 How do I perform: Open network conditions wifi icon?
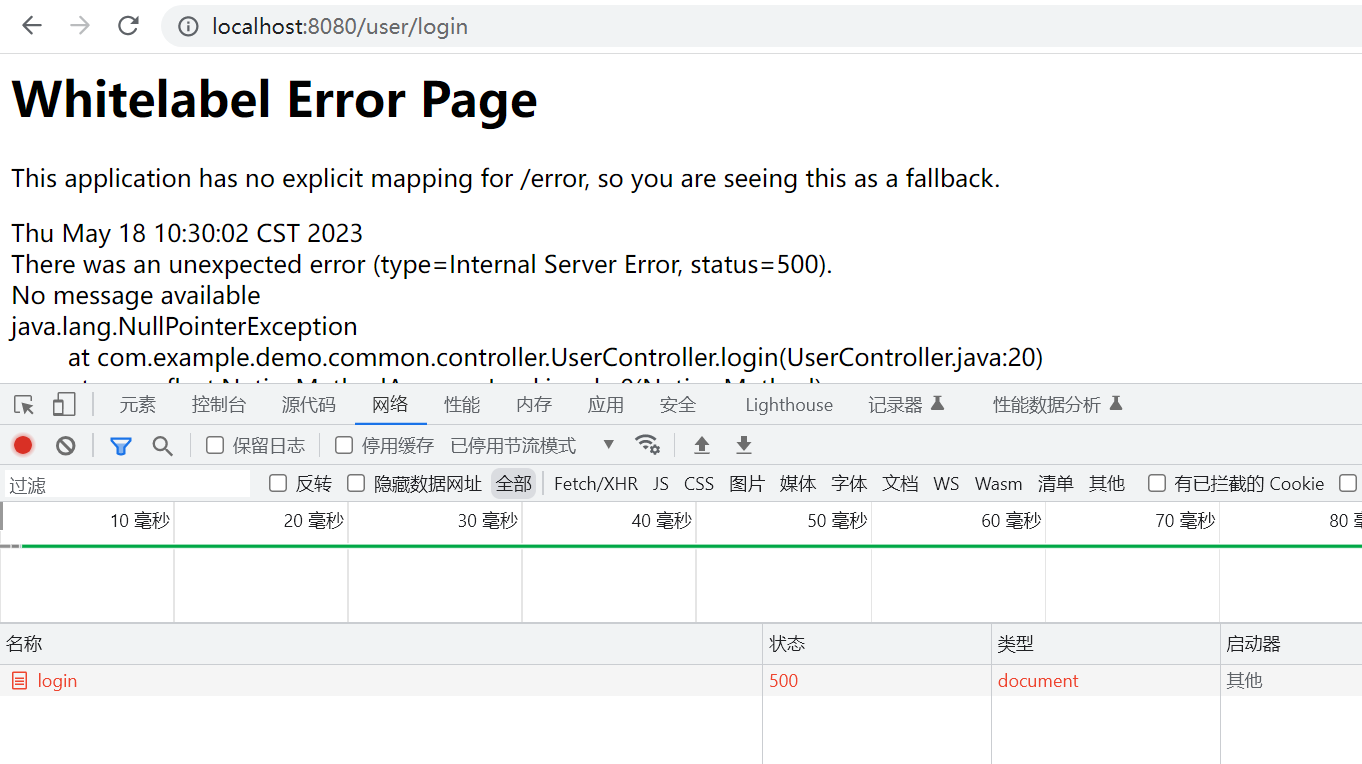point(647,445)
